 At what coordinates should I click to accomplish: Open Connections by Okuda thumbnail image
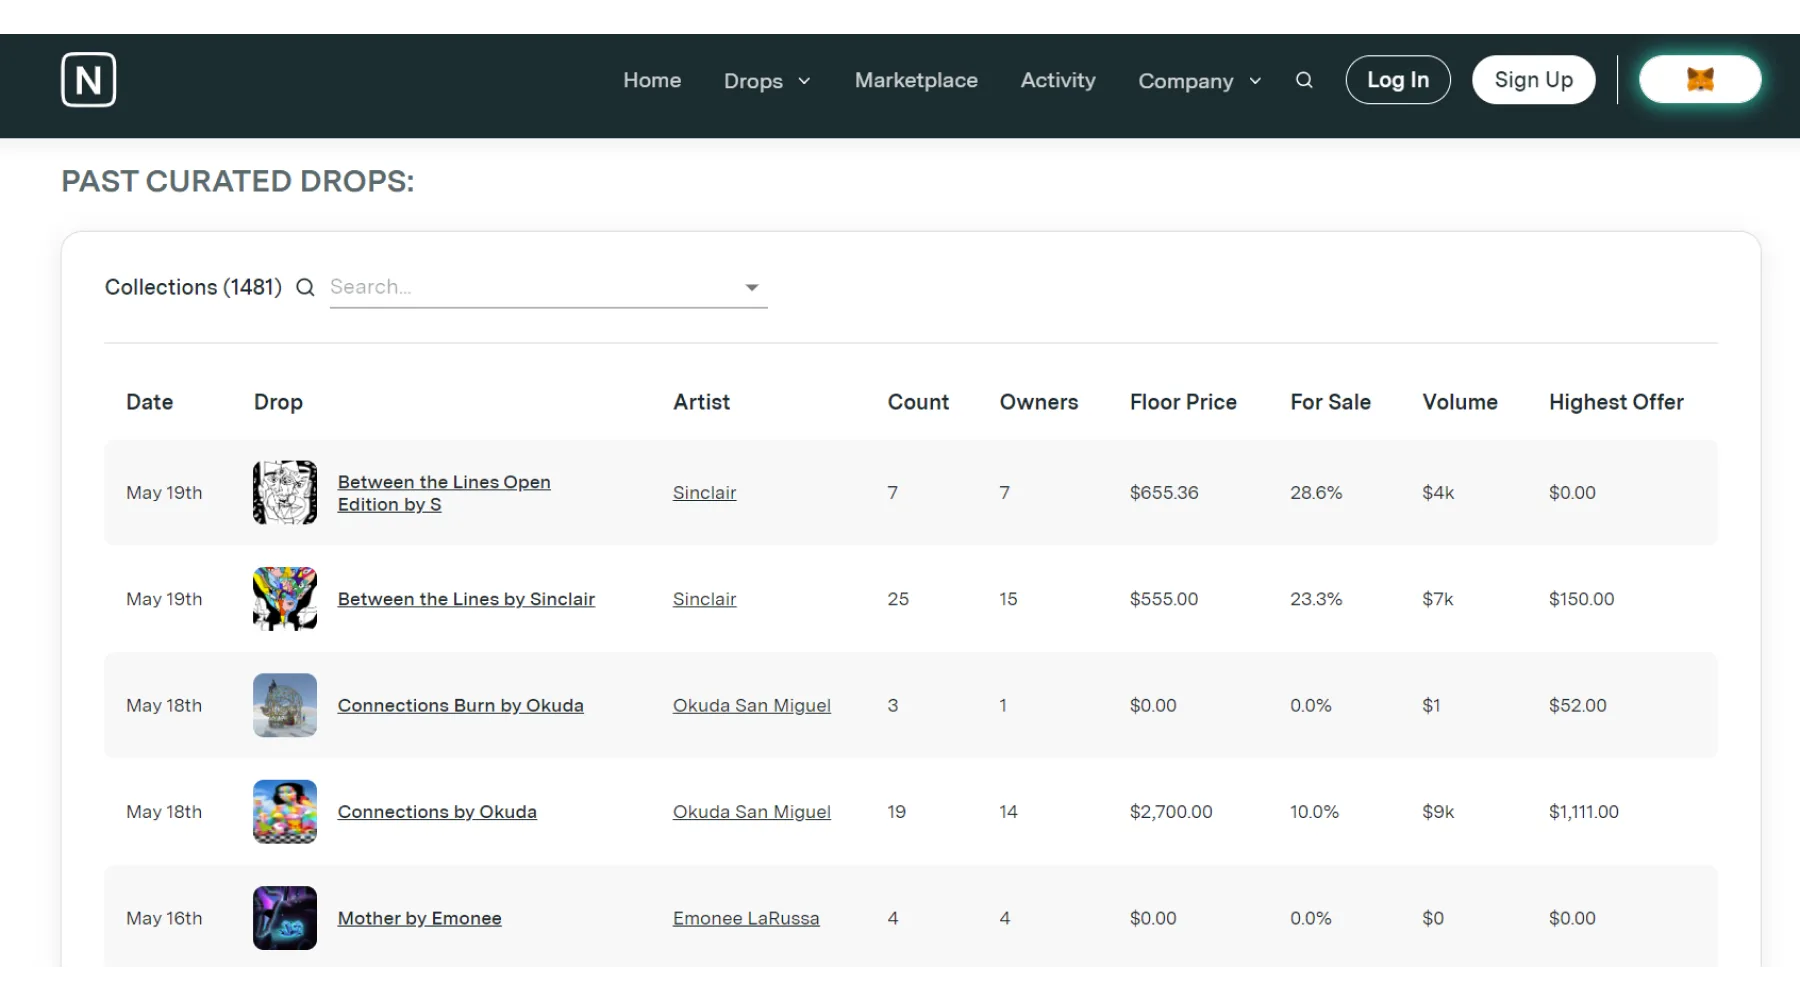point(285,812)
